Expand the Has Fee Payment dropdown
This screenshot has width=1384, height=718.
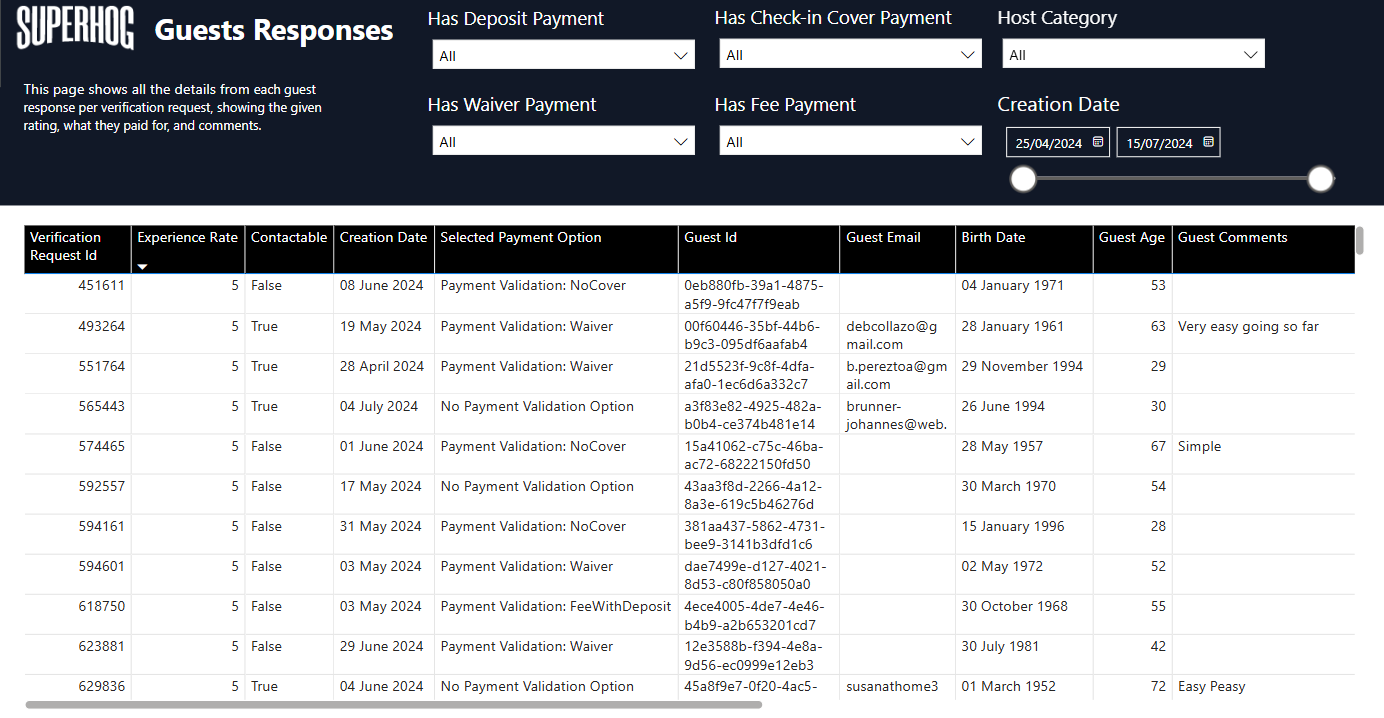[850, 142]
